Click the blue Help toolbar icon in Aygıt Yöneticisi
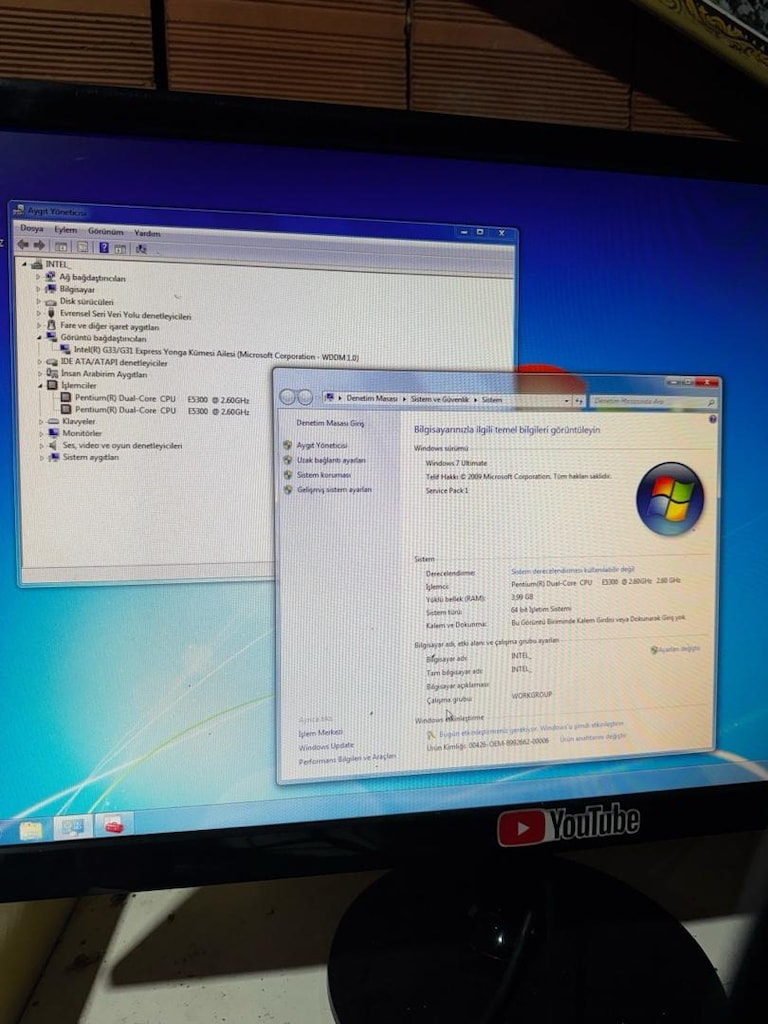Viewport: 768px width, 1024px height. (x=104, y=248)
